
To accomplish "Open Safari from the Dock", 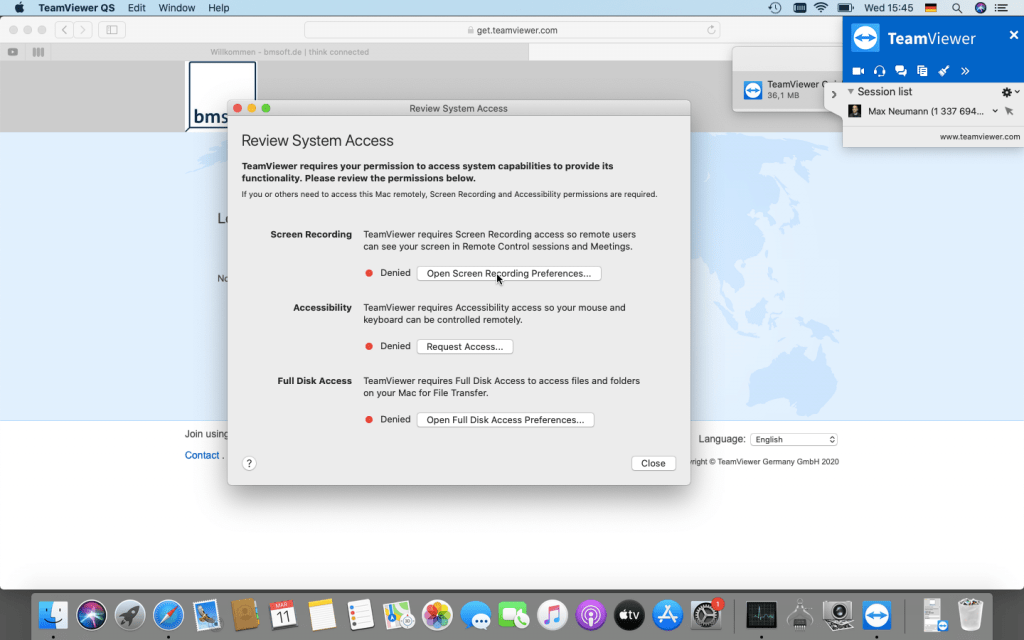I will tap(168, 615).
